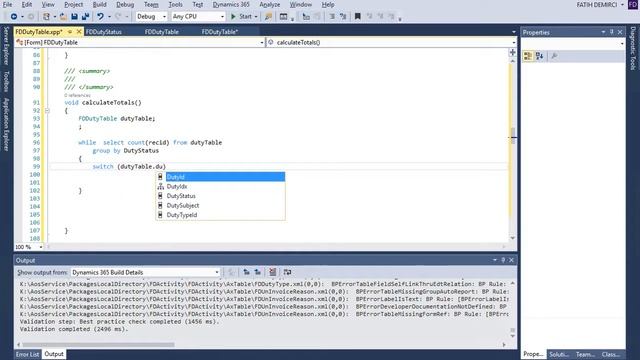Open the Server Explorer side tab
The width and height of the screenshot is (640, 360).
6,46
